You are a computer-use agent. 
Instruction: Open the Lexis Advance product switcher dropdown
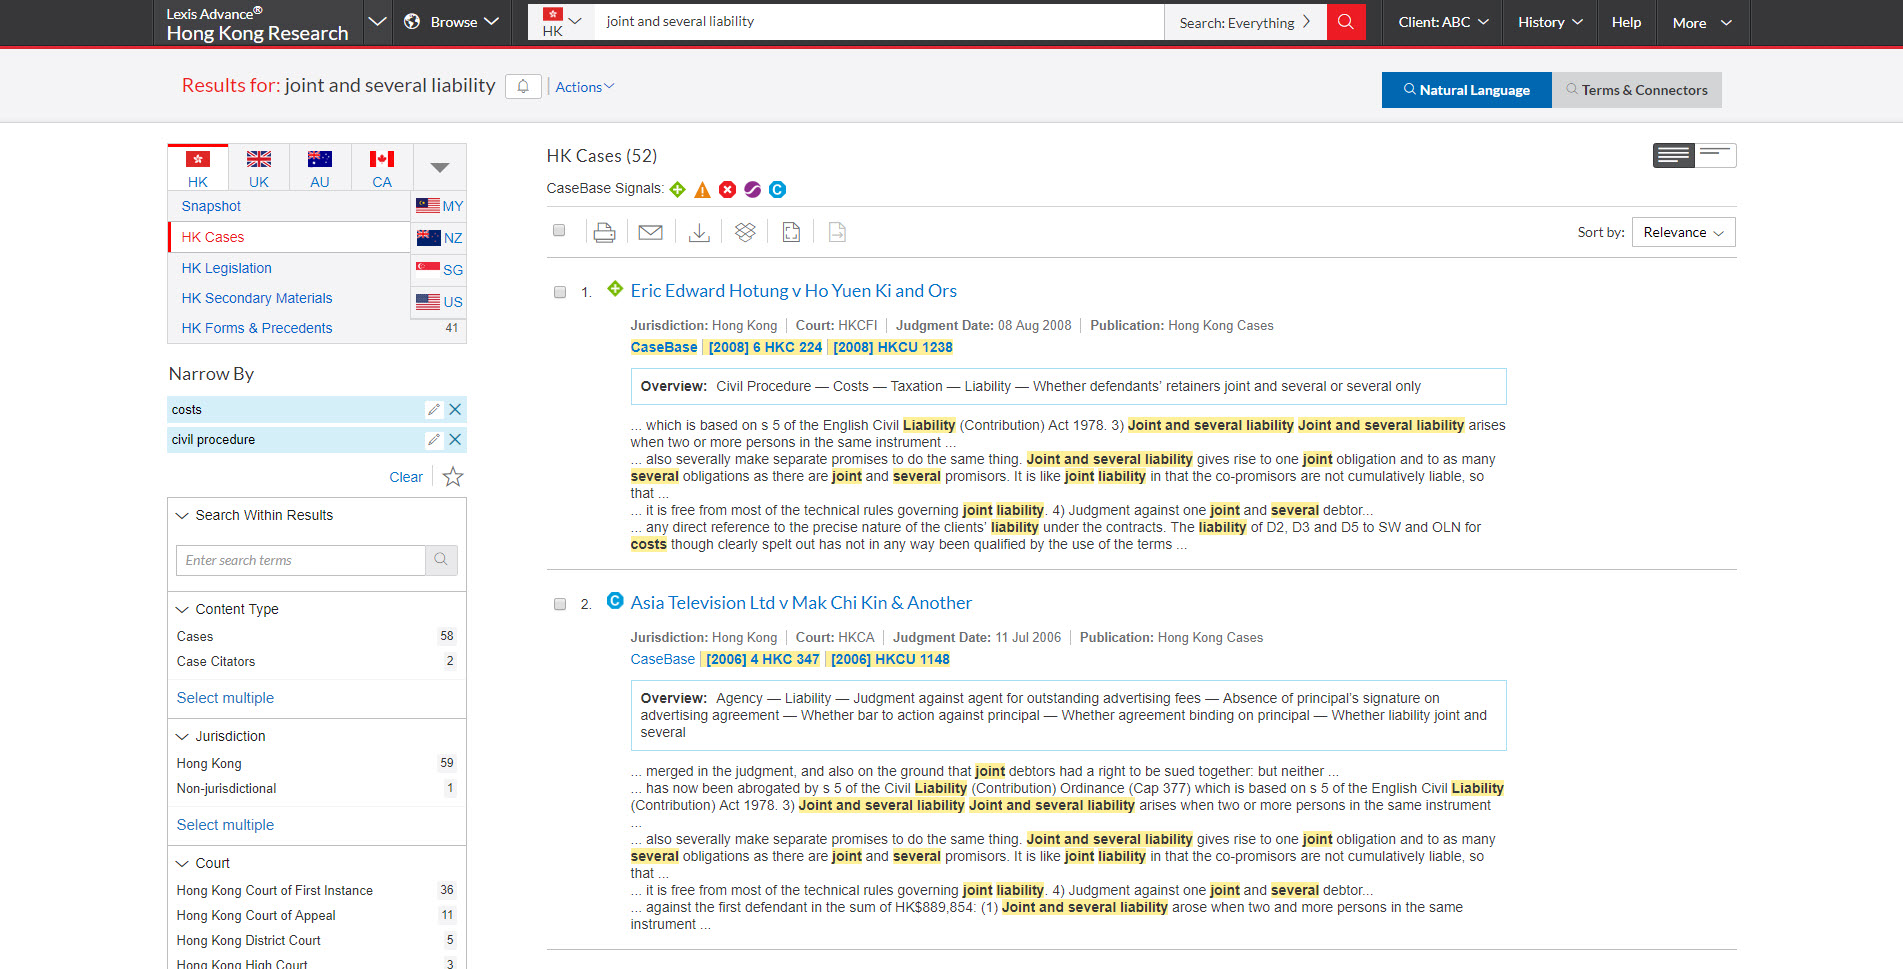pyautogui.click(x=377, y=22)
